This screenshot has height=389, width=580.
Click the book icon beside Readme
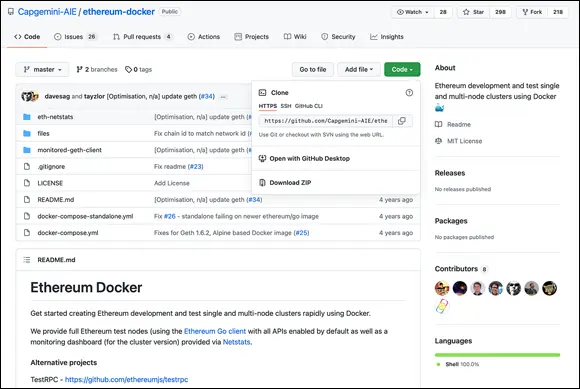click(x=438, y=124)
